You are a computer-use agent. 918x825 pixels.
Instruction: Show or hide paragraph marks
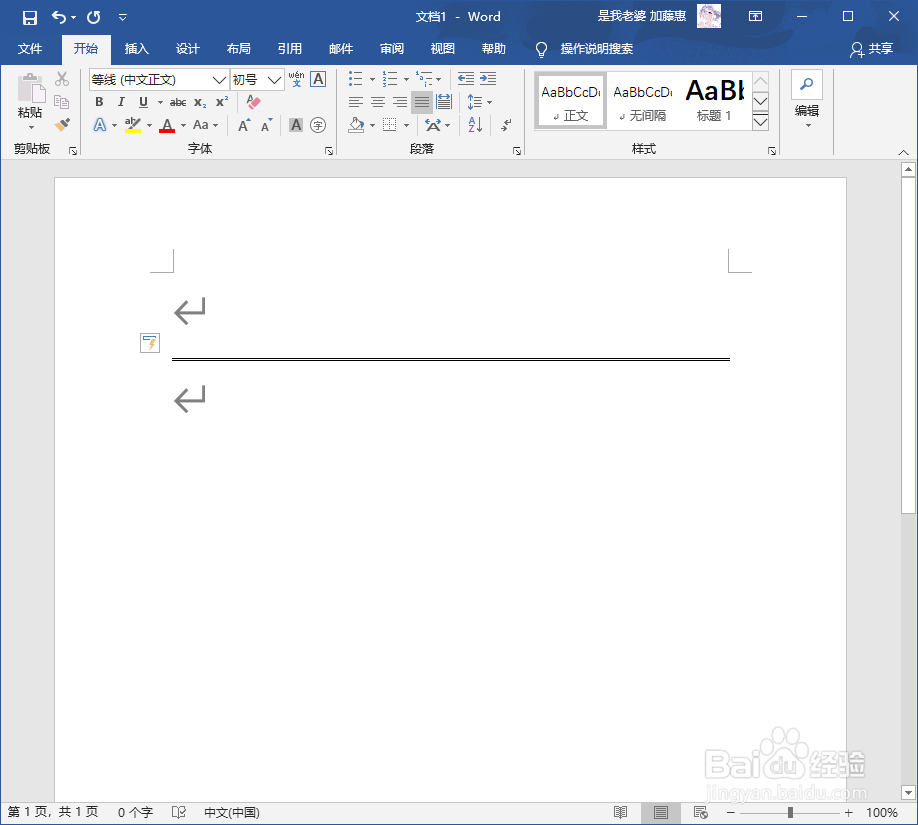click(x=505, y=124)
